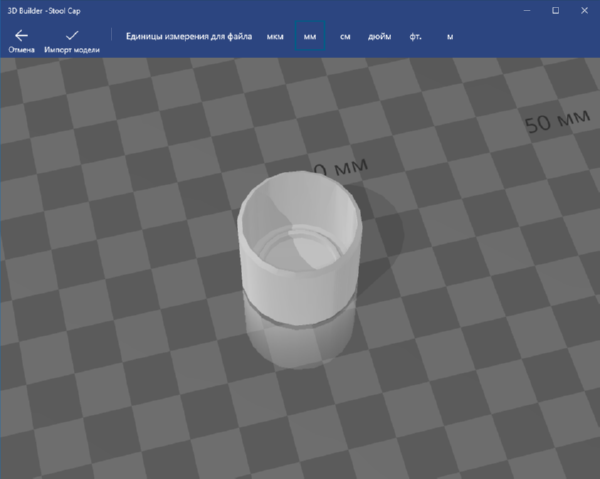Click the inner bottom of the cap

tap(302, 249)
